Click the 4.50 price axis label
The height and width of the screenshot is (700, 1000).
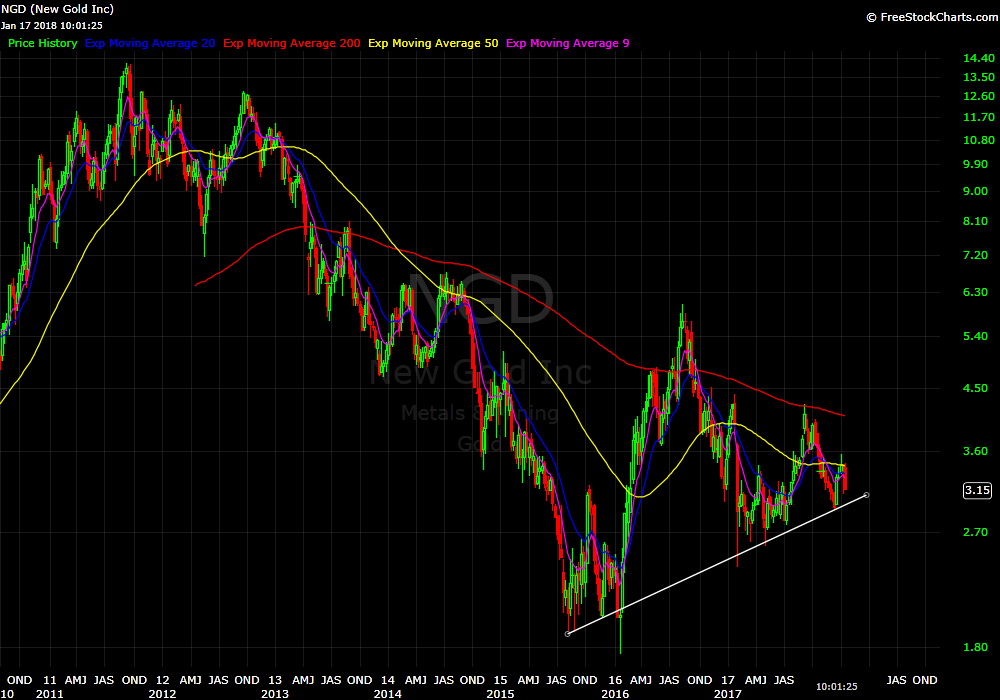pyautogui.click(x=975, y=388)
